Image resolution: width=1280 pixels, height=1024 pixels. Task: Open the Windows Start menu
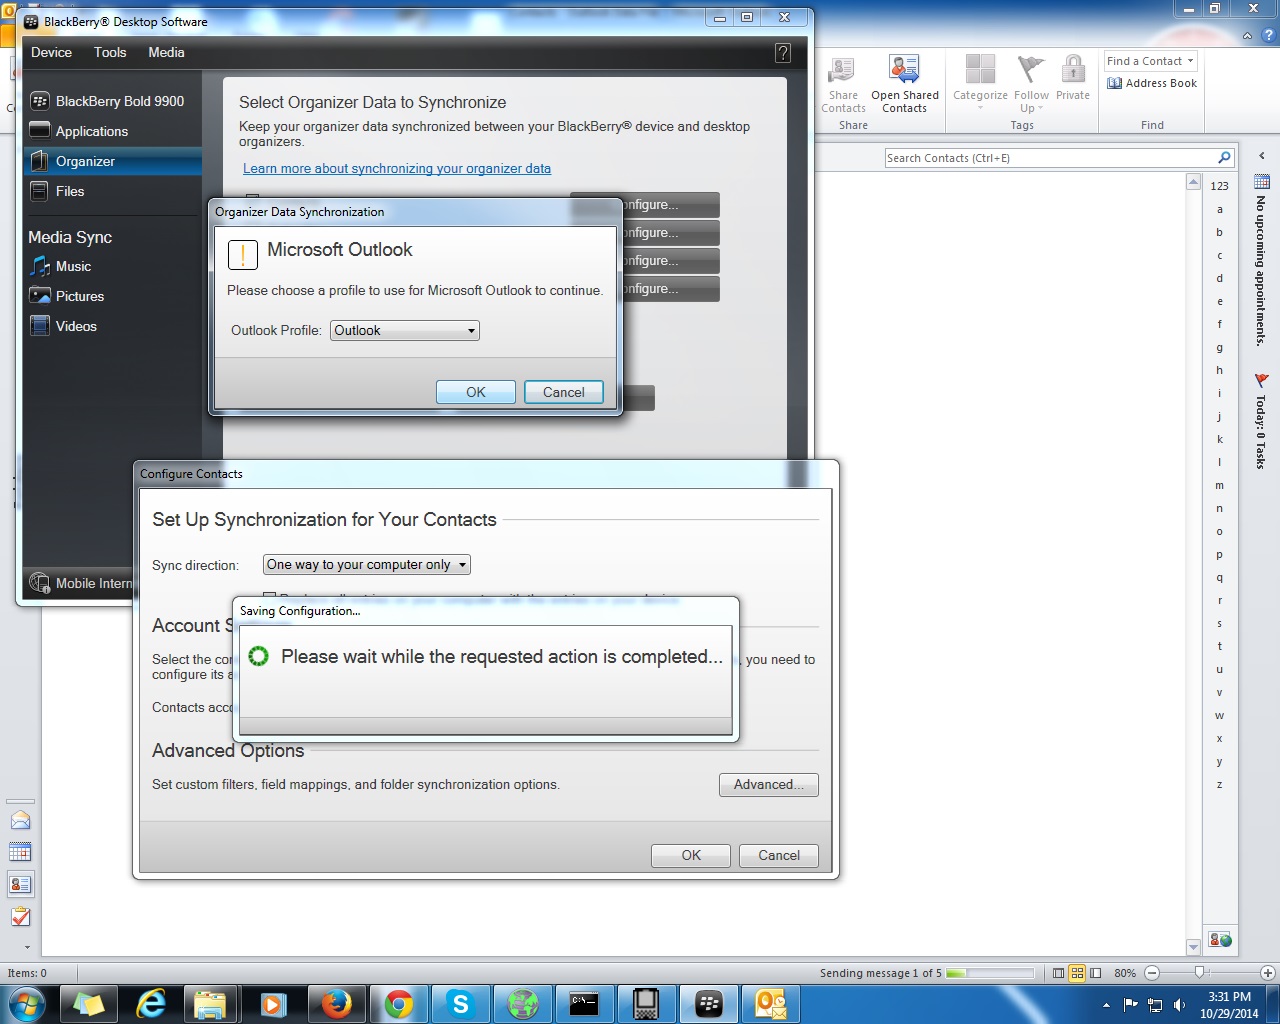27,1004
